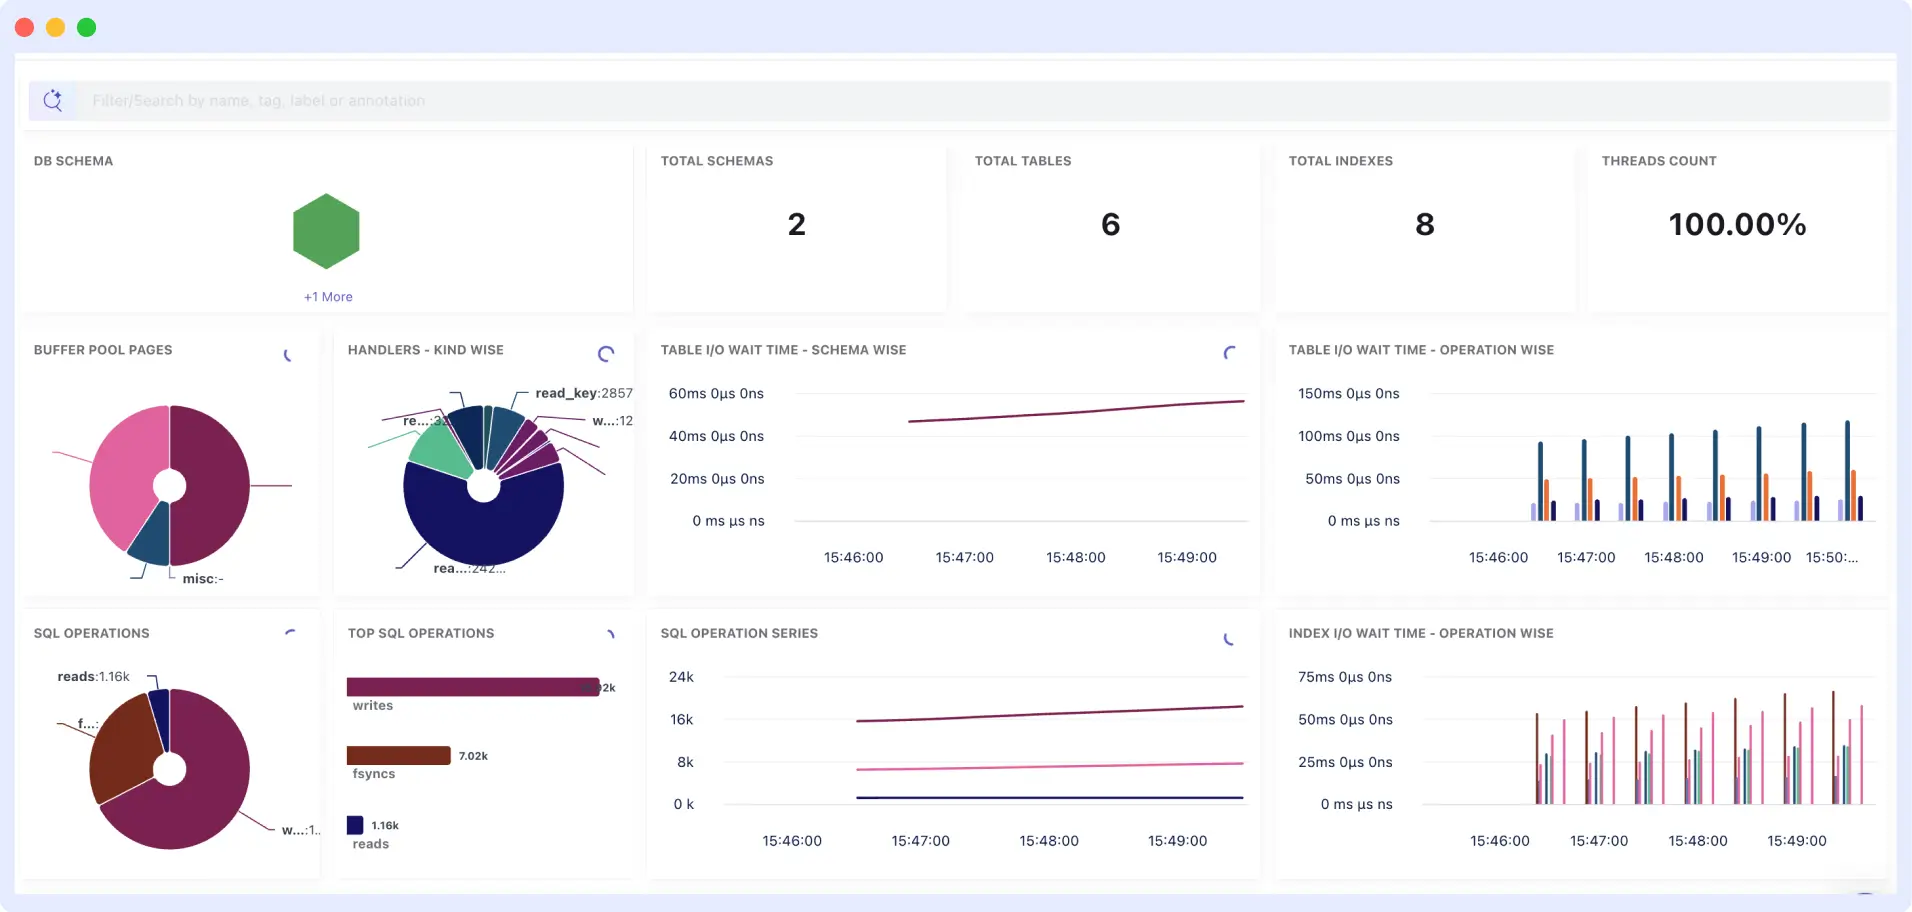Click the "fsyncs" bar showing 7.02k
The height and width of the screenshot is (912, 1912).
[398, 754]
